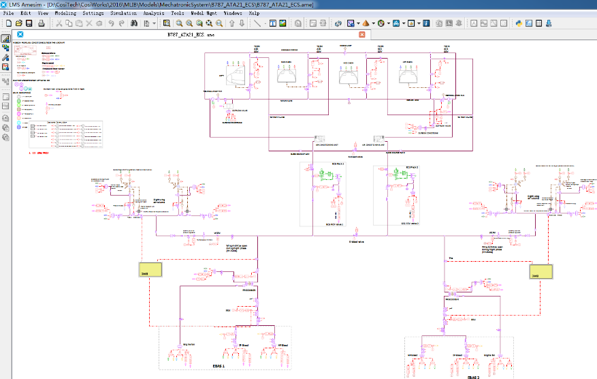The height and width of the screenshot is (379, 597).
Task: Open the Modeling menu
Action: coord(65,13)
